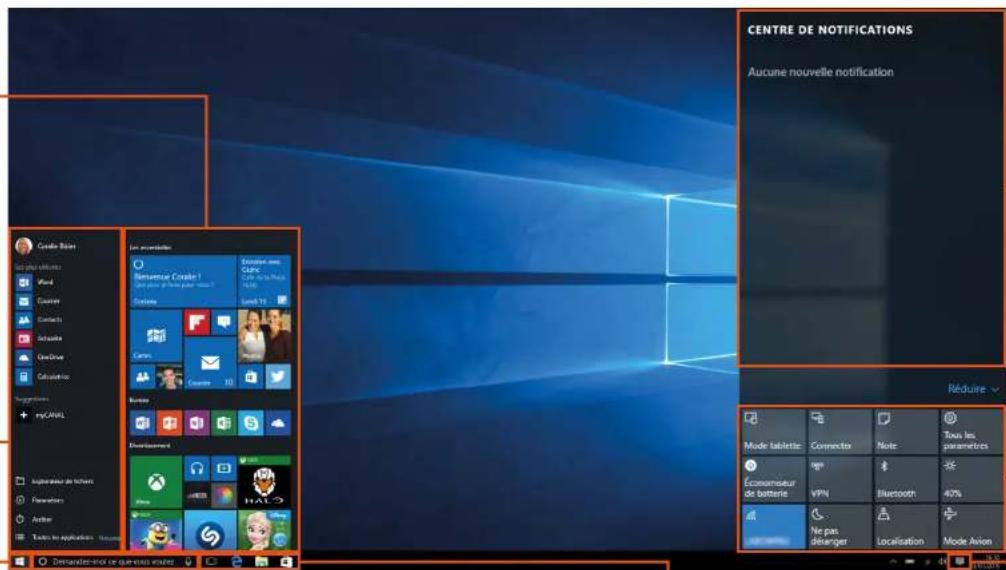Screen dimensions: 1006x570
Task: Open Cortana's Bienvenue Coralie tile
Action: (x=183, y=281)
